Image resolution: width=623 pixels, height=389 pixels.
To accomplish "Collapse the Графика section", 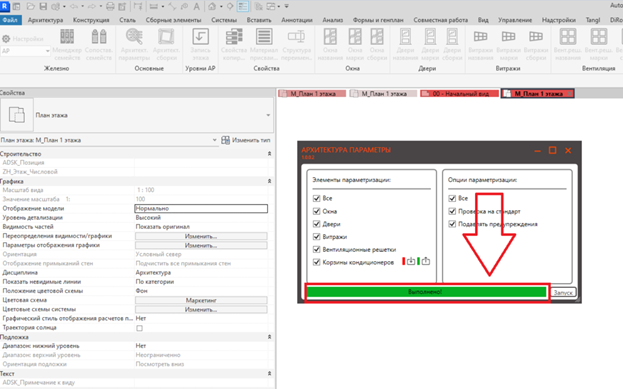I will [269, 181].
